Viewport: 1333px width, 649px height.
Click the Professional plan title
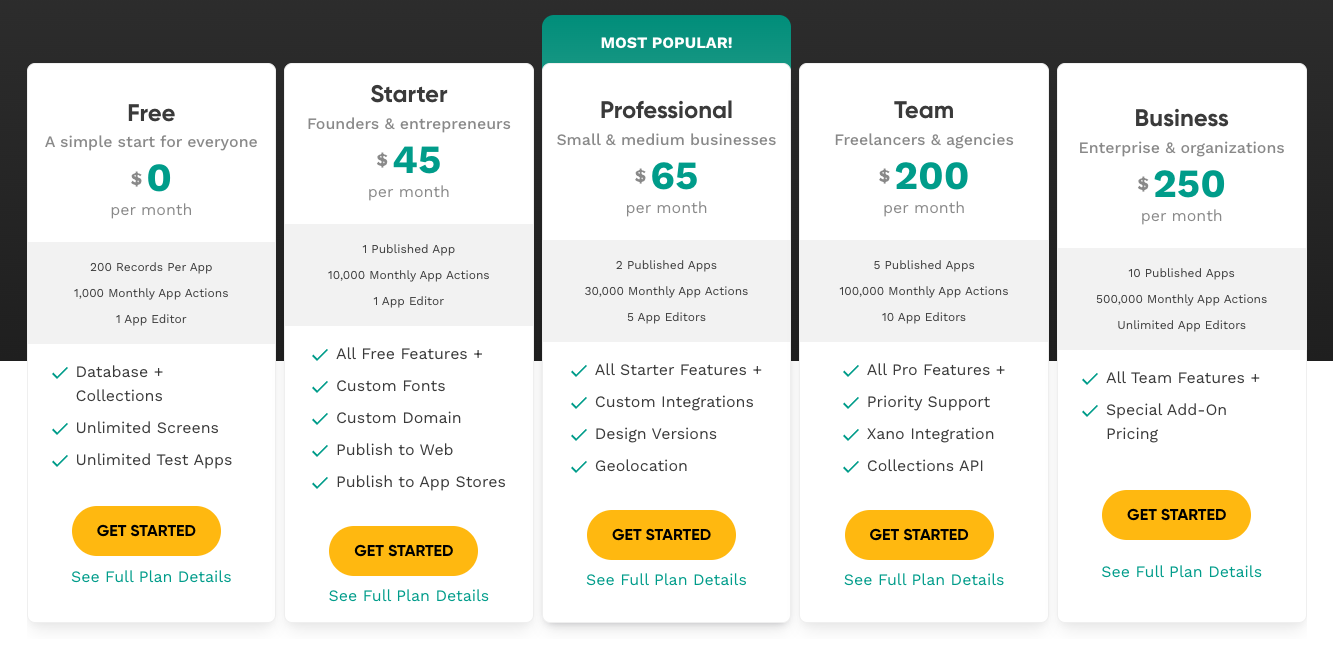click(x=666, y=110)
